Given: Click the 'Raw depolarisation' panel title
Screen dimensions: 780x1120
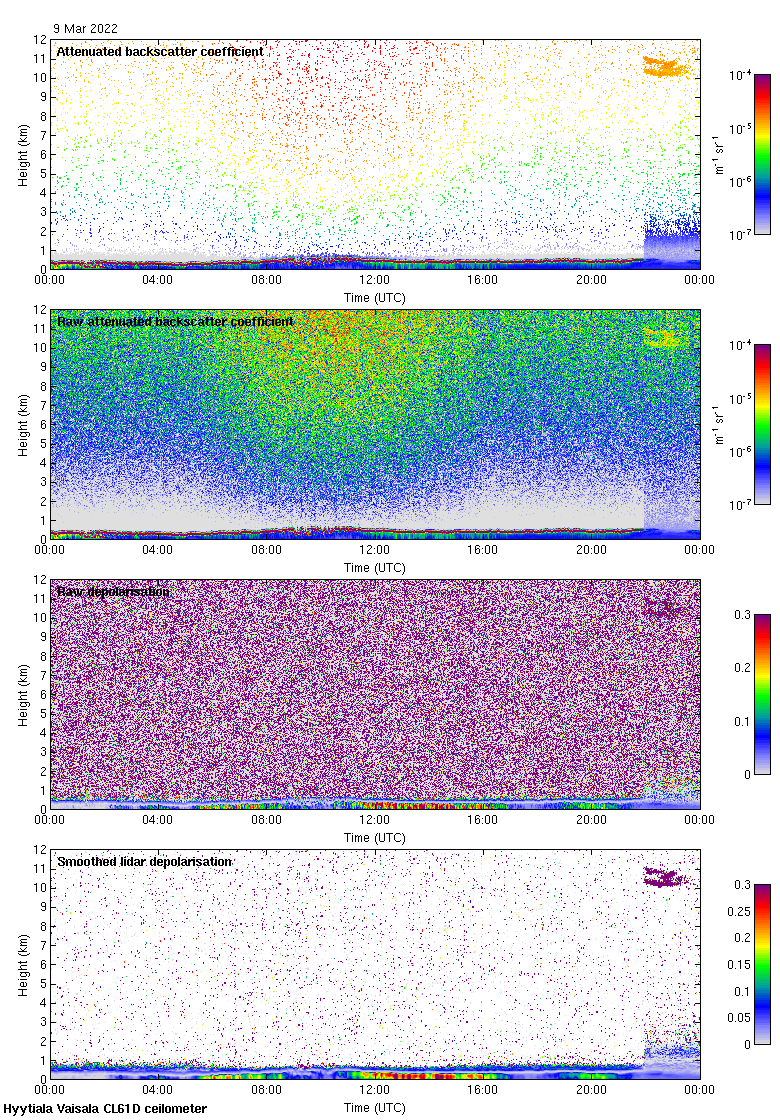Looking at the screenshot, I should (114, 591).
